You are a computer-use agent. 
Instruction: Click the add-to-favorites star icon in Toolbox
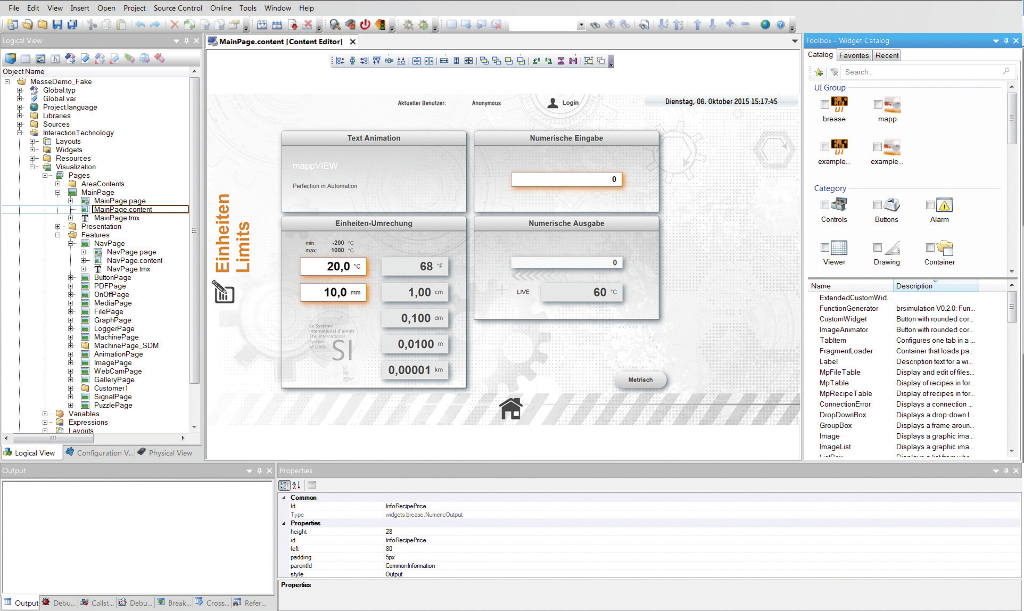[x=819, y=73]
